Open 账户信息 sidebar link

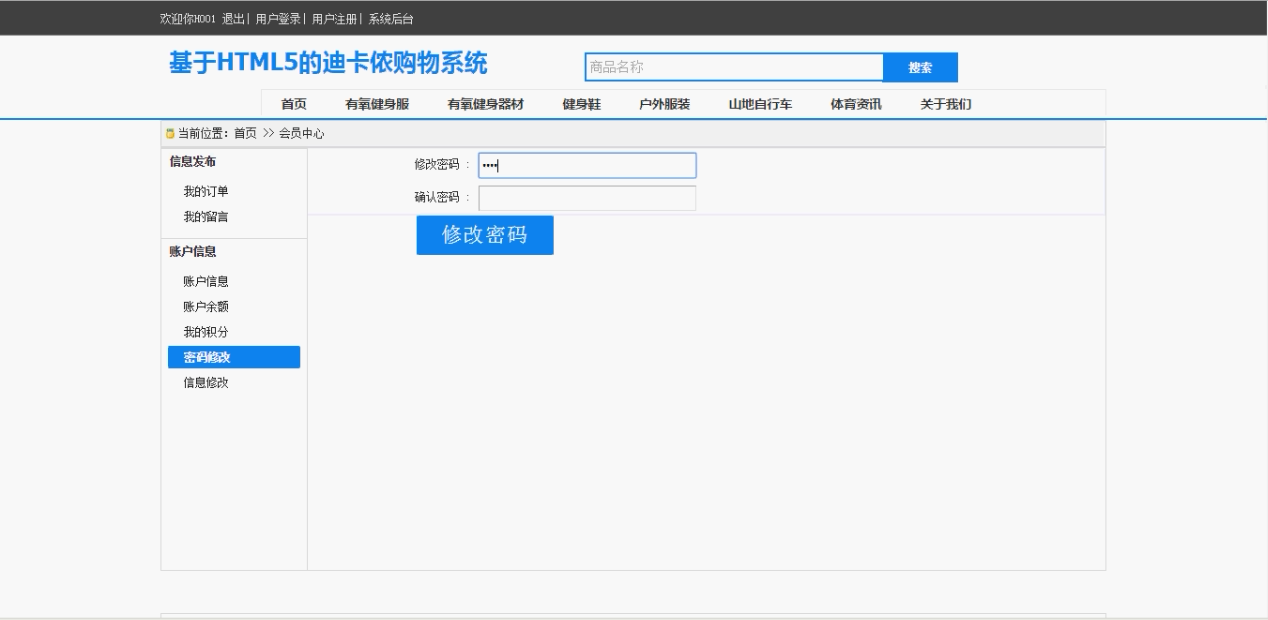206,282
